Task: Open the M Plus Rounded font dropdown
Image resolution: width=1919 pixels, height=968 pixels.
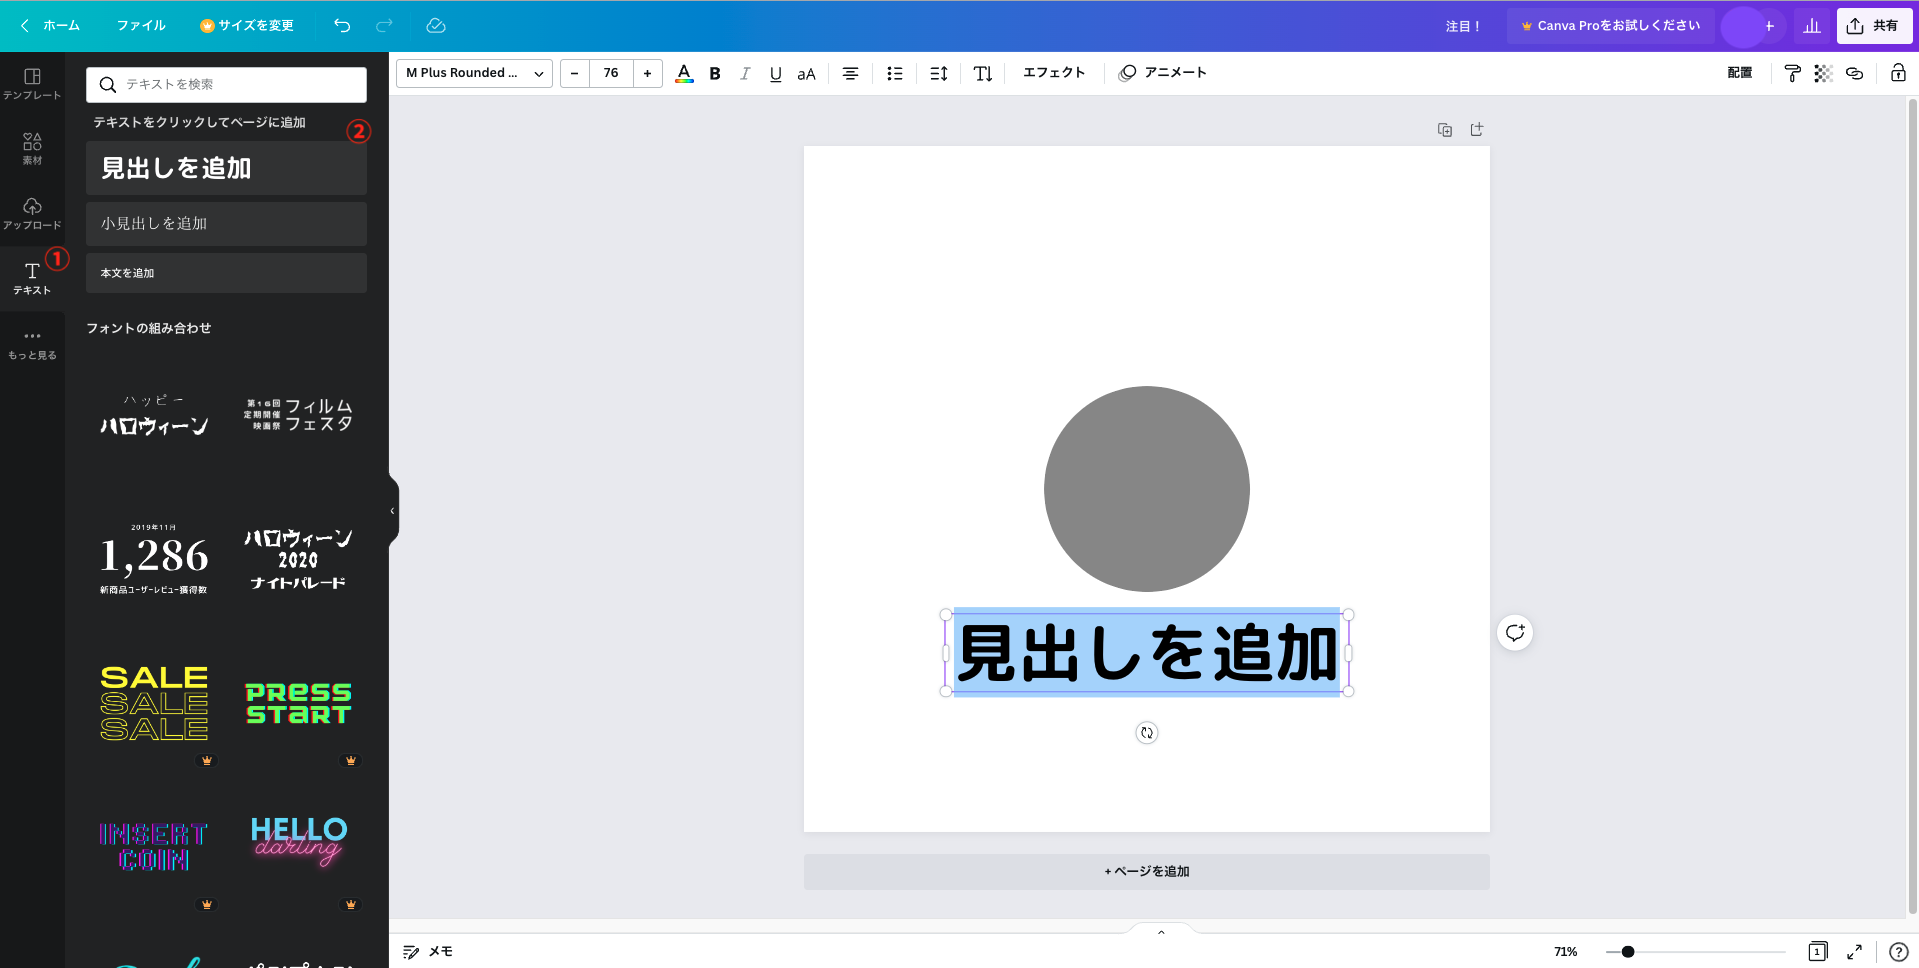Action: (473, 72)
